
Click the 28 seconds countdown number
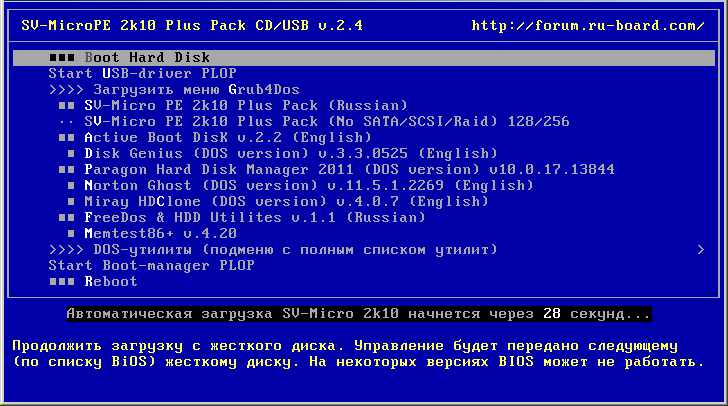(x=552, y=314)
